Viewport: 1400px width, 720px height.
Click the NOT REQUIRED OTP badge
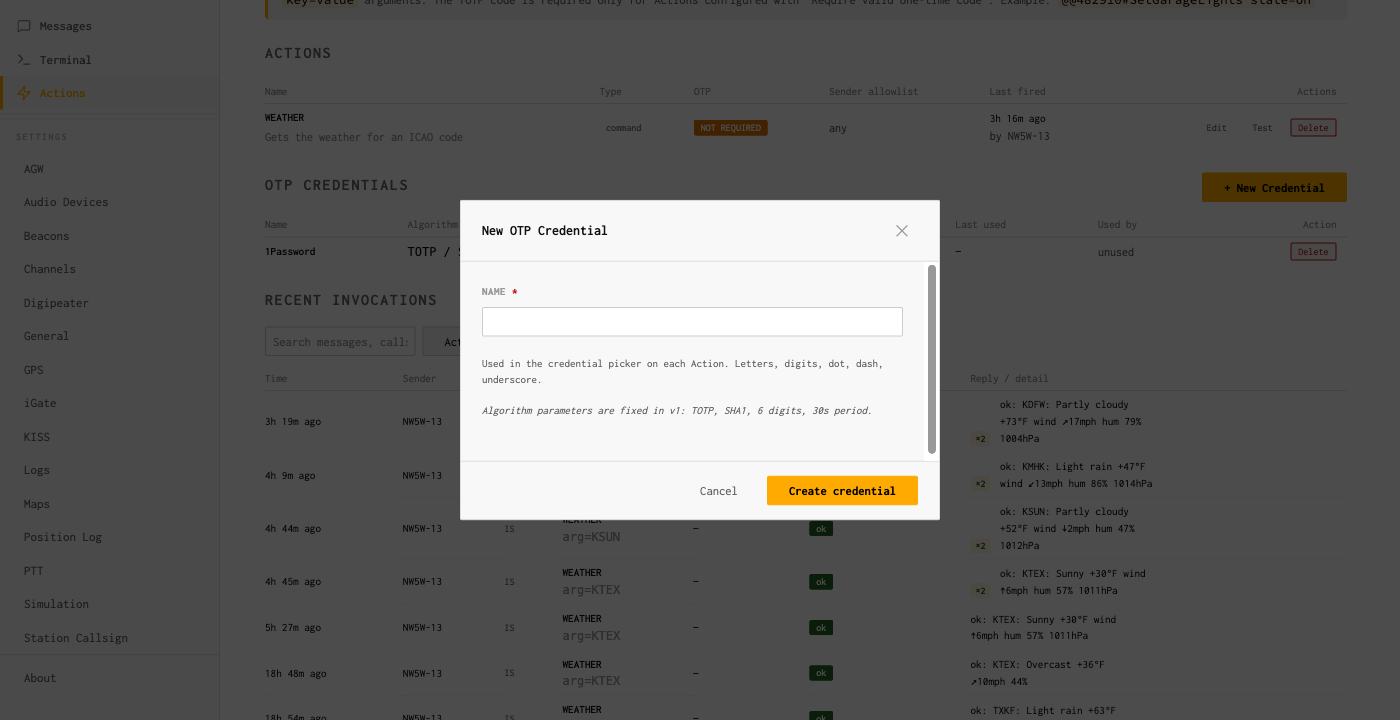coord(730,128)
